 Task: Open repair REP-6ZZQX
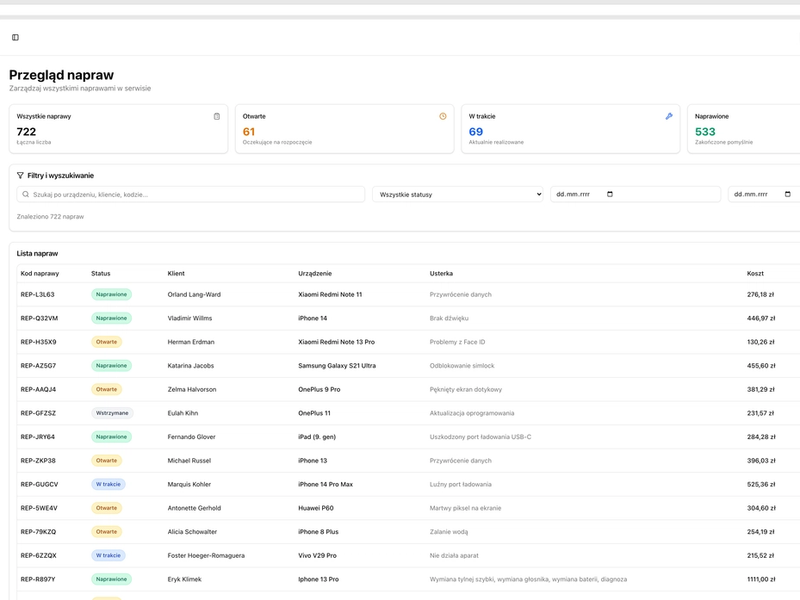[38, 556]
